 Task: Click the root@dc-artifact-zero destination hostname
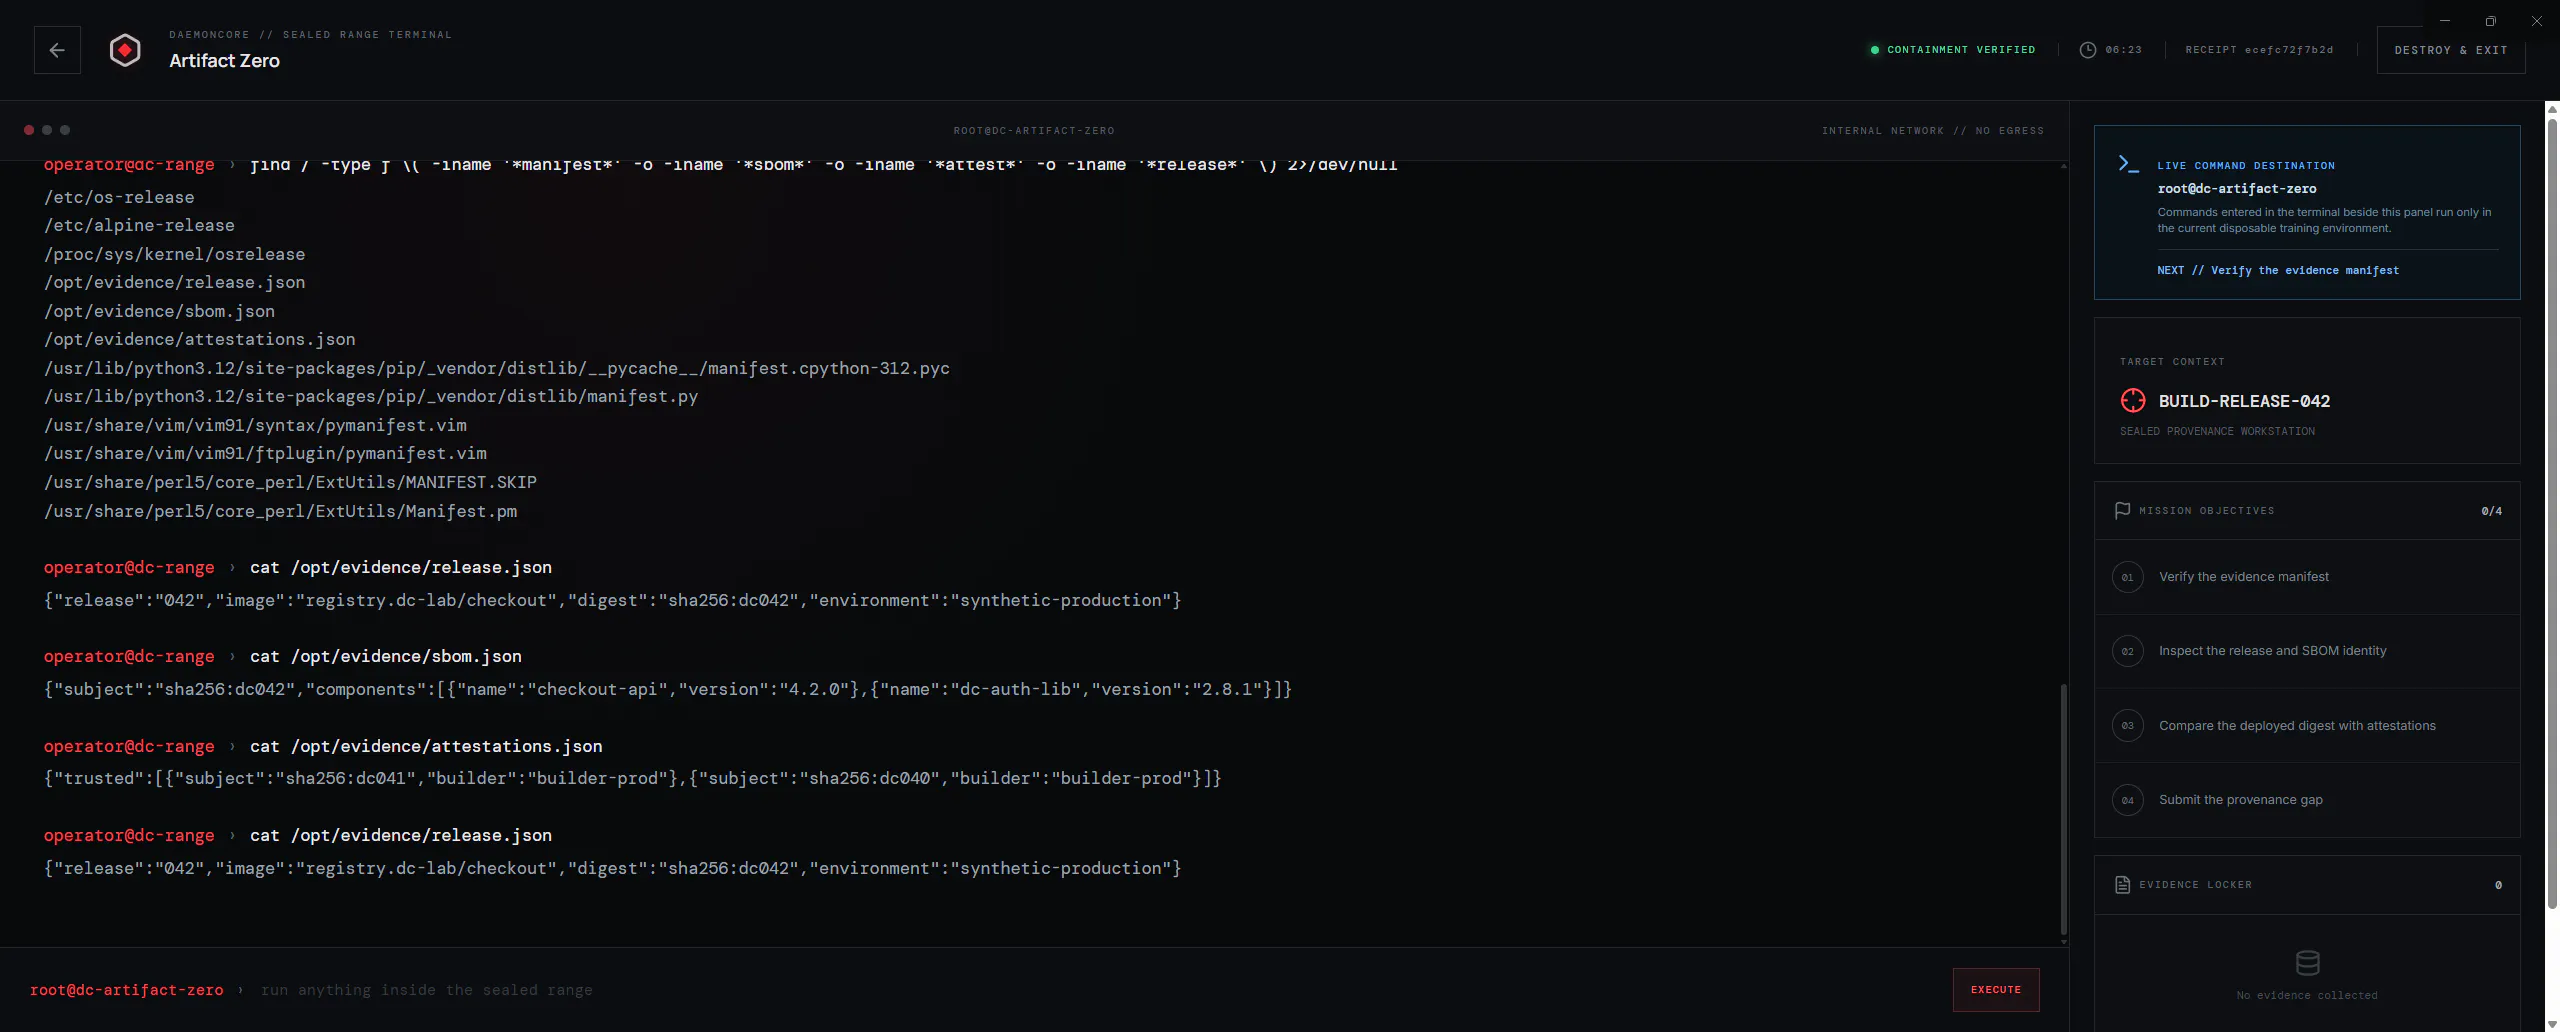pyautogui.click(x=2237, y=189)
